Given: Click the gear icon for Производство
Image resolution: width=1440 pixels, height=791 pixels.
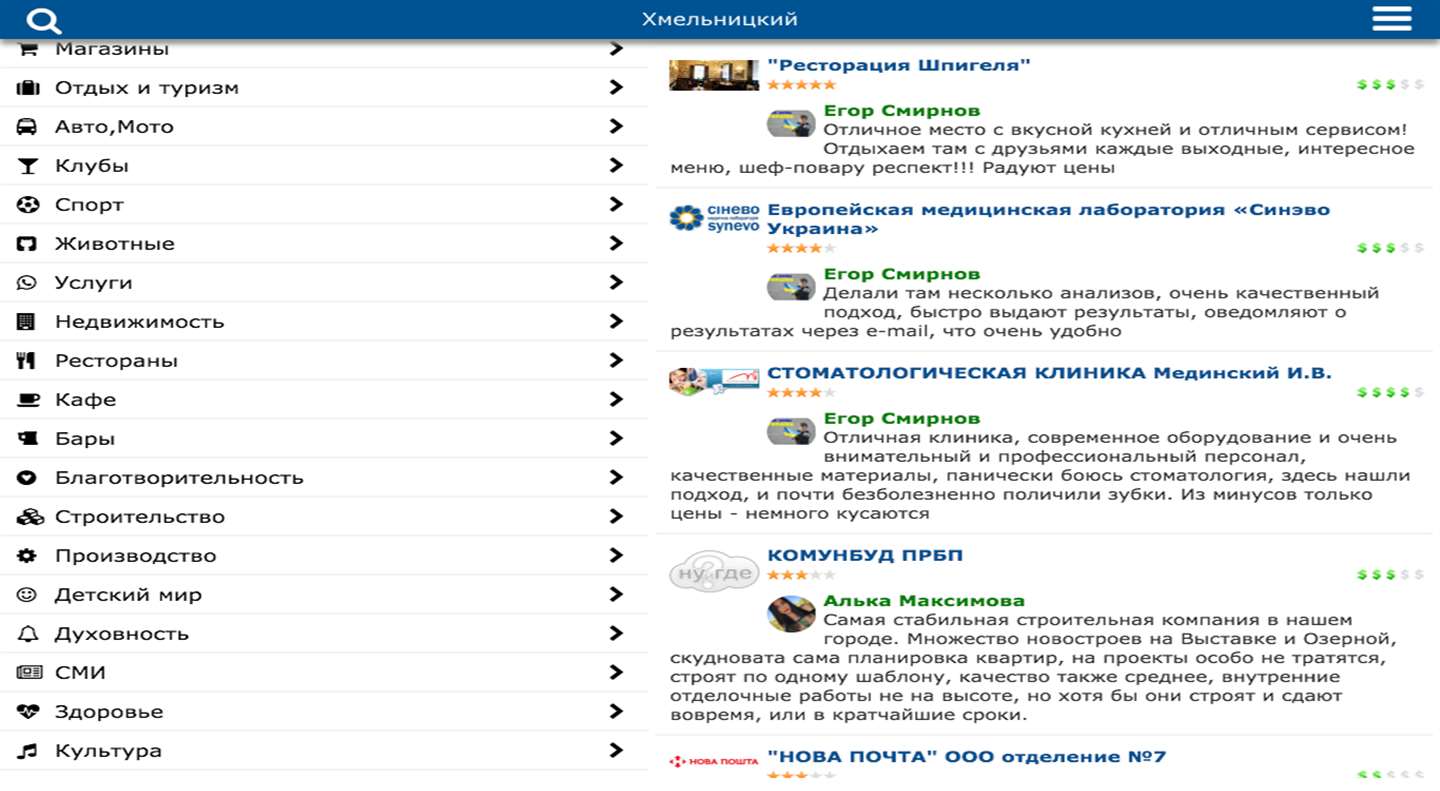Looking at the screenshot, I should point(28,556).
